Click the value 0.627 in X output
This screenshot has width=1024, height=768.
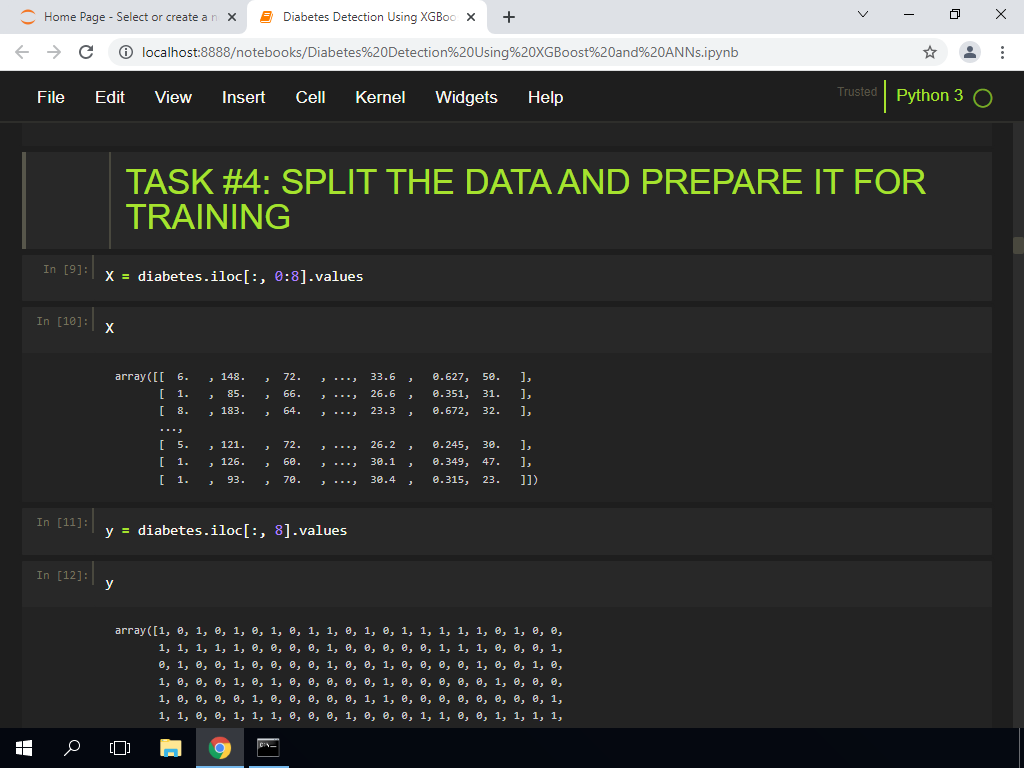(449, 377)
